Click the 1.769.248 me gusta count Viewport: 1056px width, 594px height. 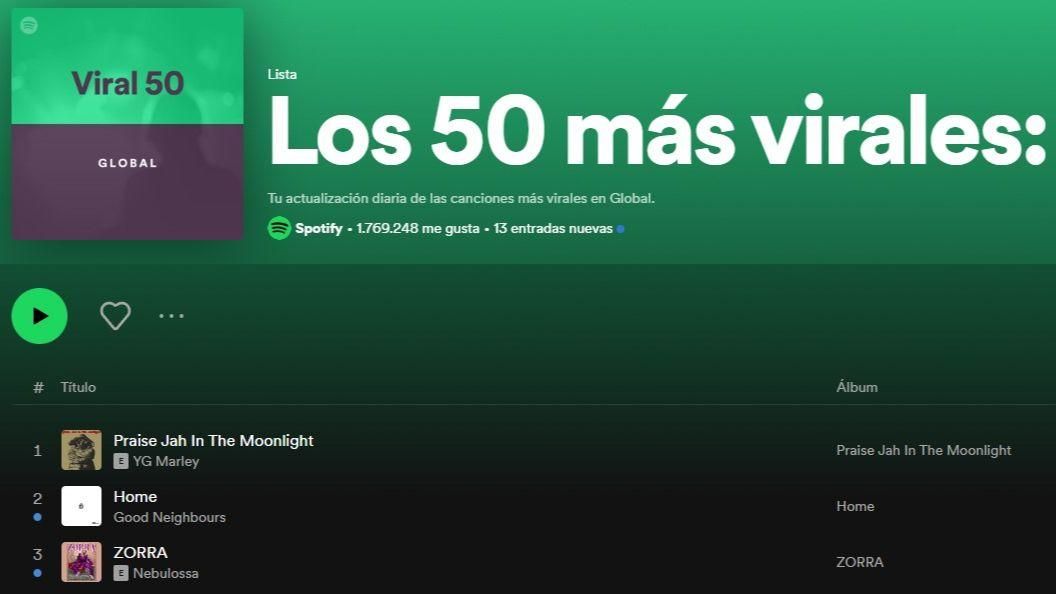coord(418,228)
